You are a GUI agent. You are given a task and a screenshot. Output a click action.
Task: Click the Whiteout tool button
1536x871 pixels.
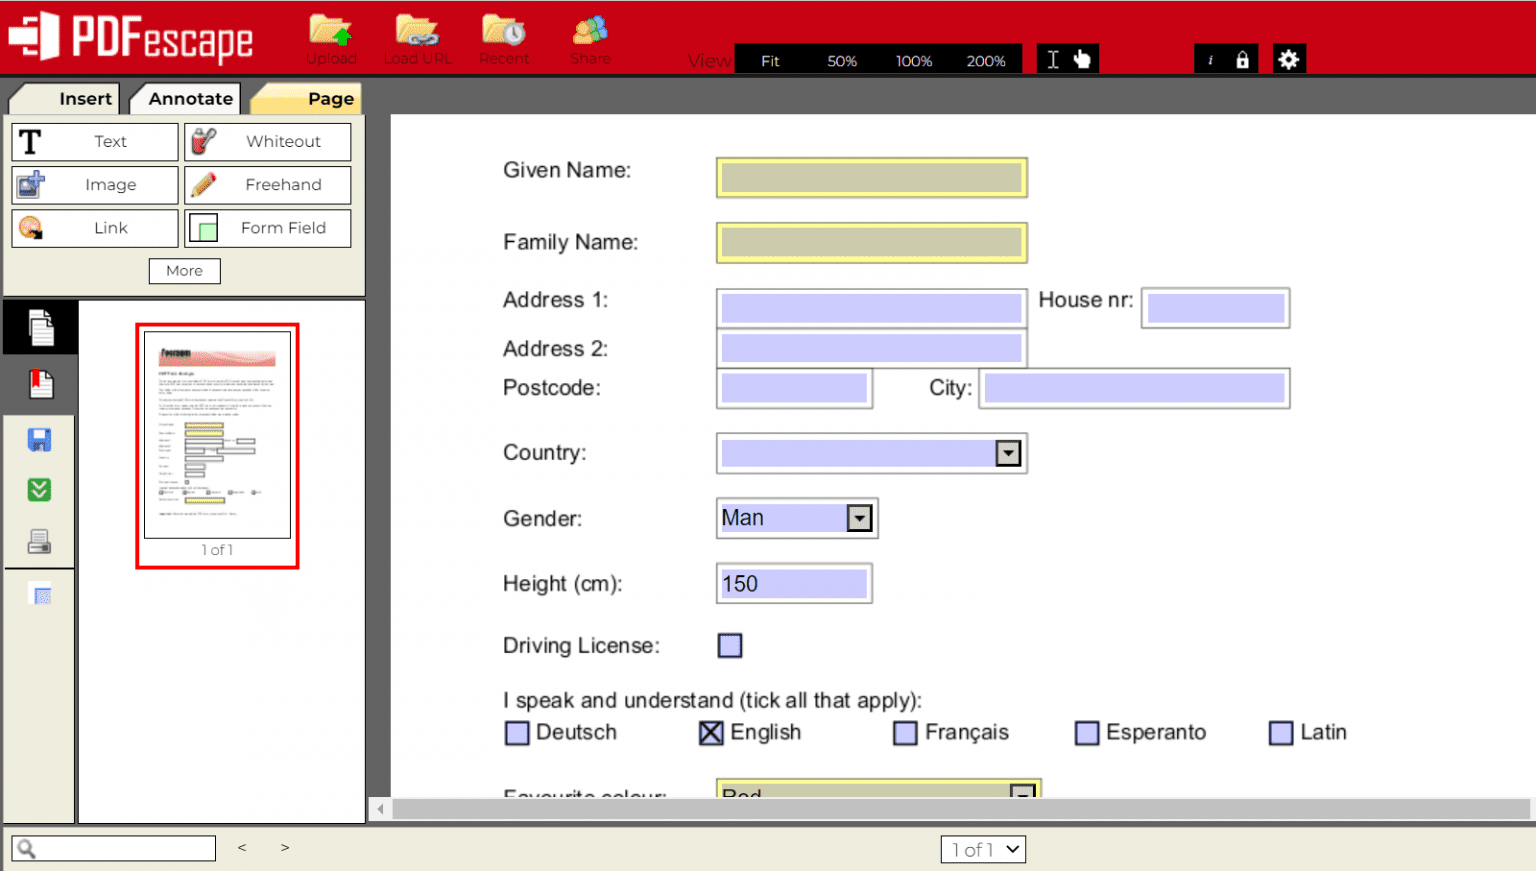tap(268, 142)
